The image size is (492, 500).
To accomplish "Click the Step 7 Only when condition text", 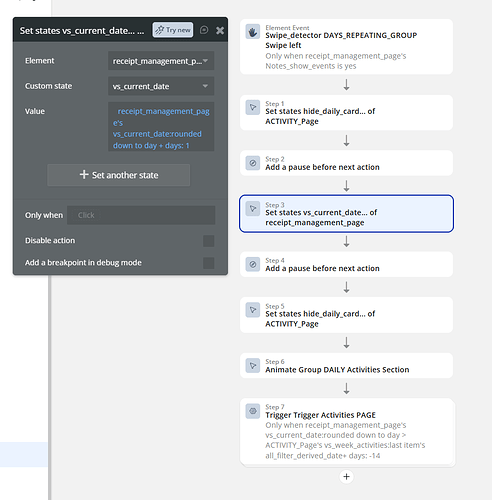I will pyautogui.click(x=345, y=440).
